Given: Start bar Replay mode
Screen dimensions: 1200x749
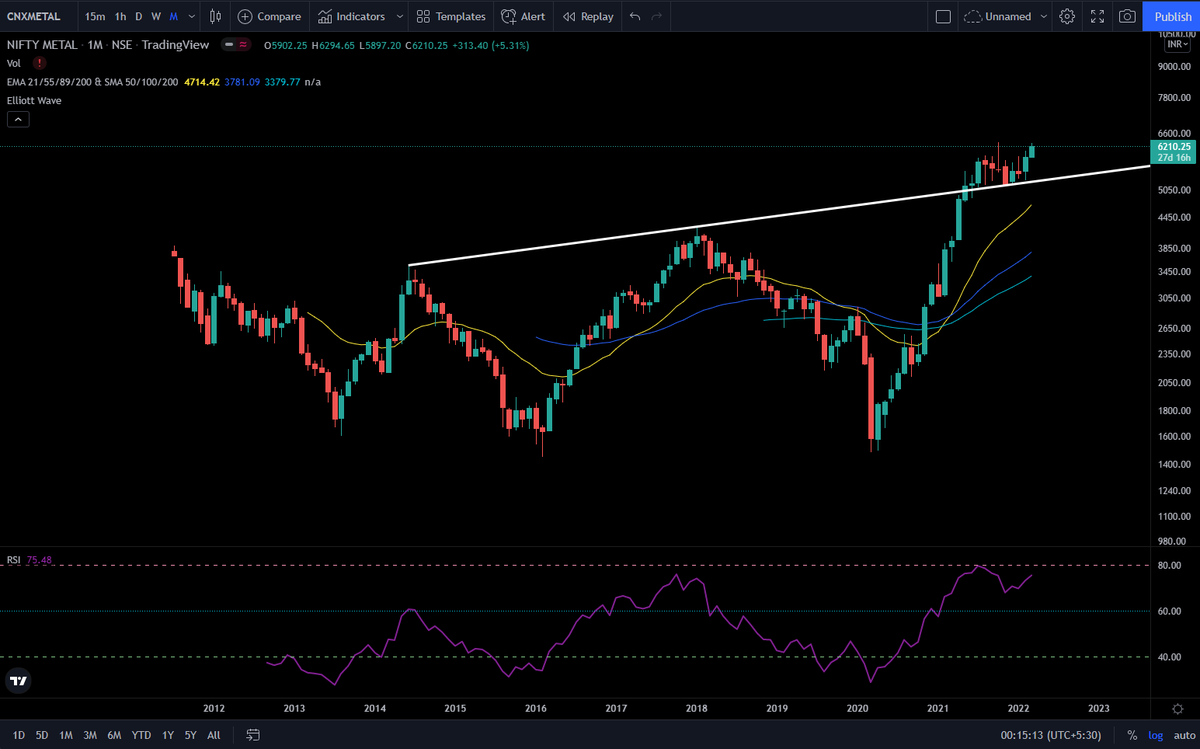Looking at the screenshot, I should 588,16.
